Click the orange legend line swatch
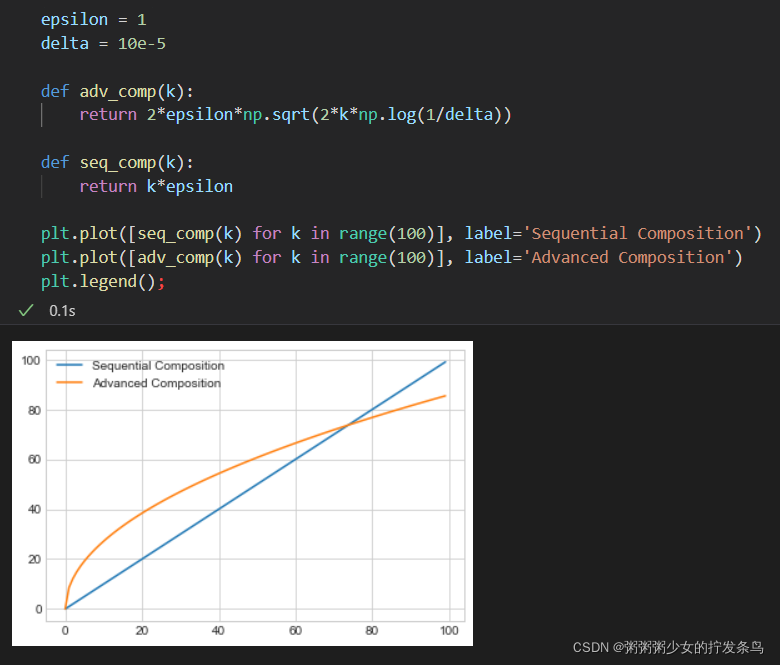 (69, 382)
